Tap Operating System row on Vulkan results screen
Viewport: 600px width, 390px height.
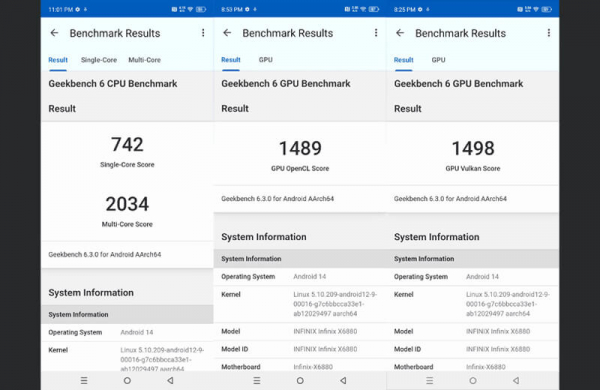pos(473,276)
